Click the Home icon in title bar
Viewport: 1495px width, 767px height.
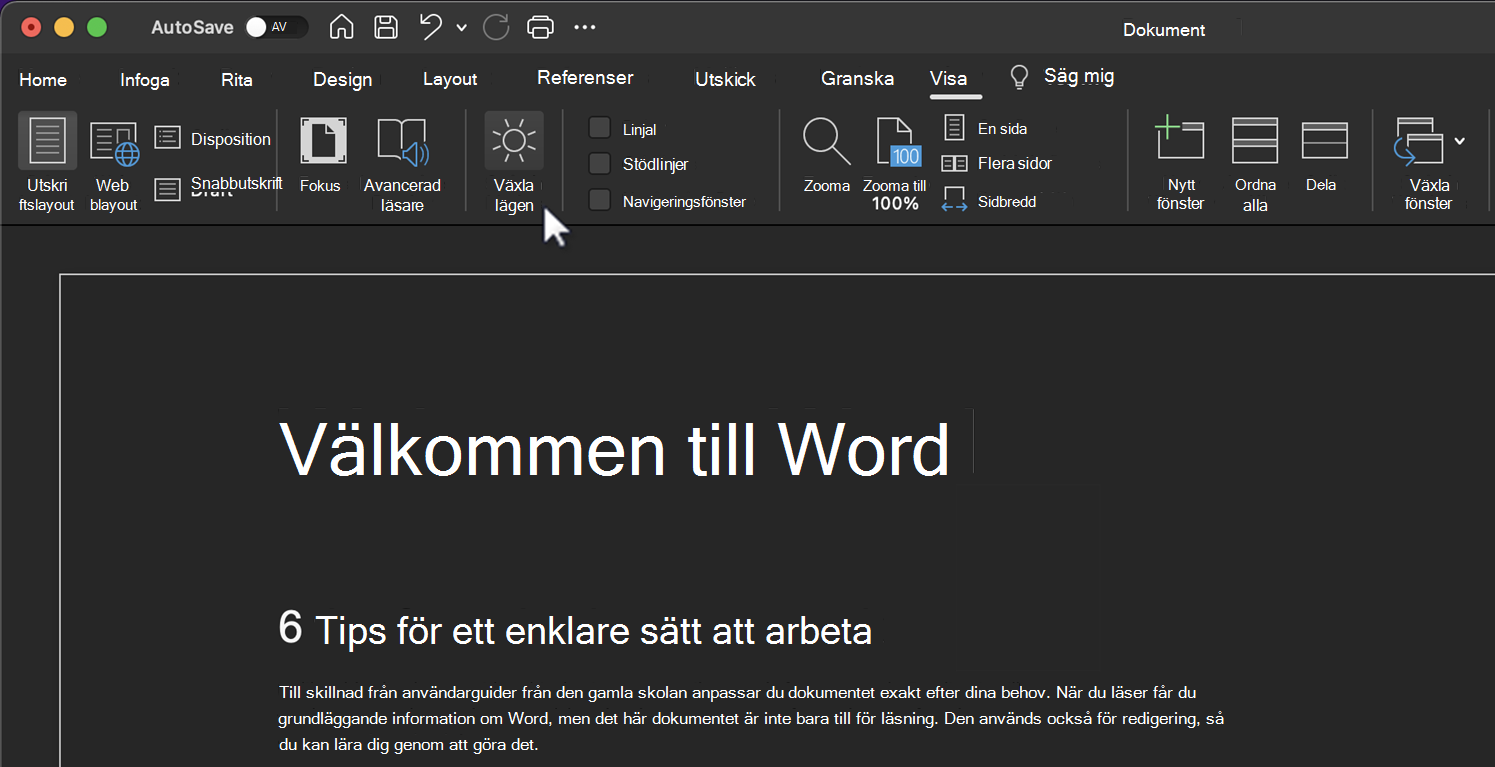tap(342, 28)
